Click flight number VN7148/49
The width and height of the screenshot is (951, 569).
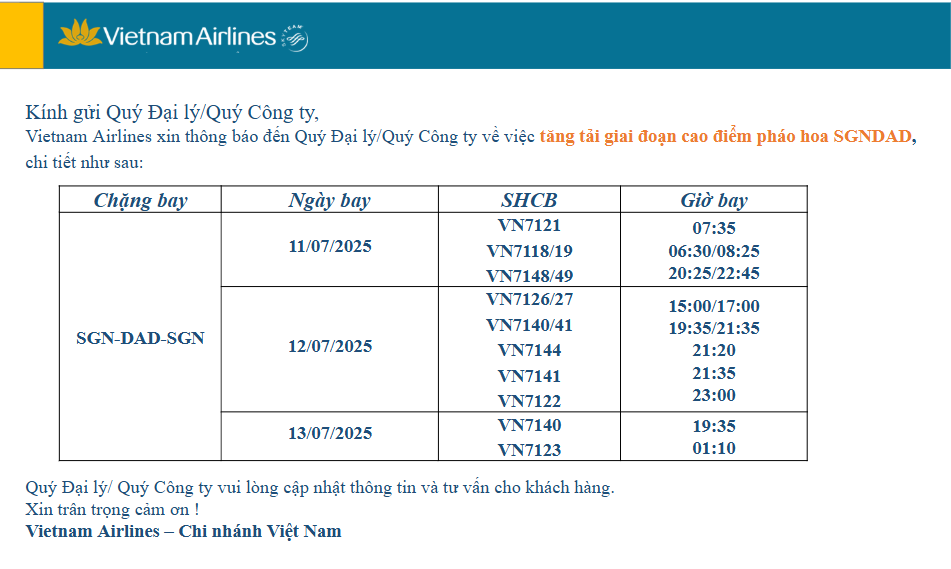tap(529, 276)
